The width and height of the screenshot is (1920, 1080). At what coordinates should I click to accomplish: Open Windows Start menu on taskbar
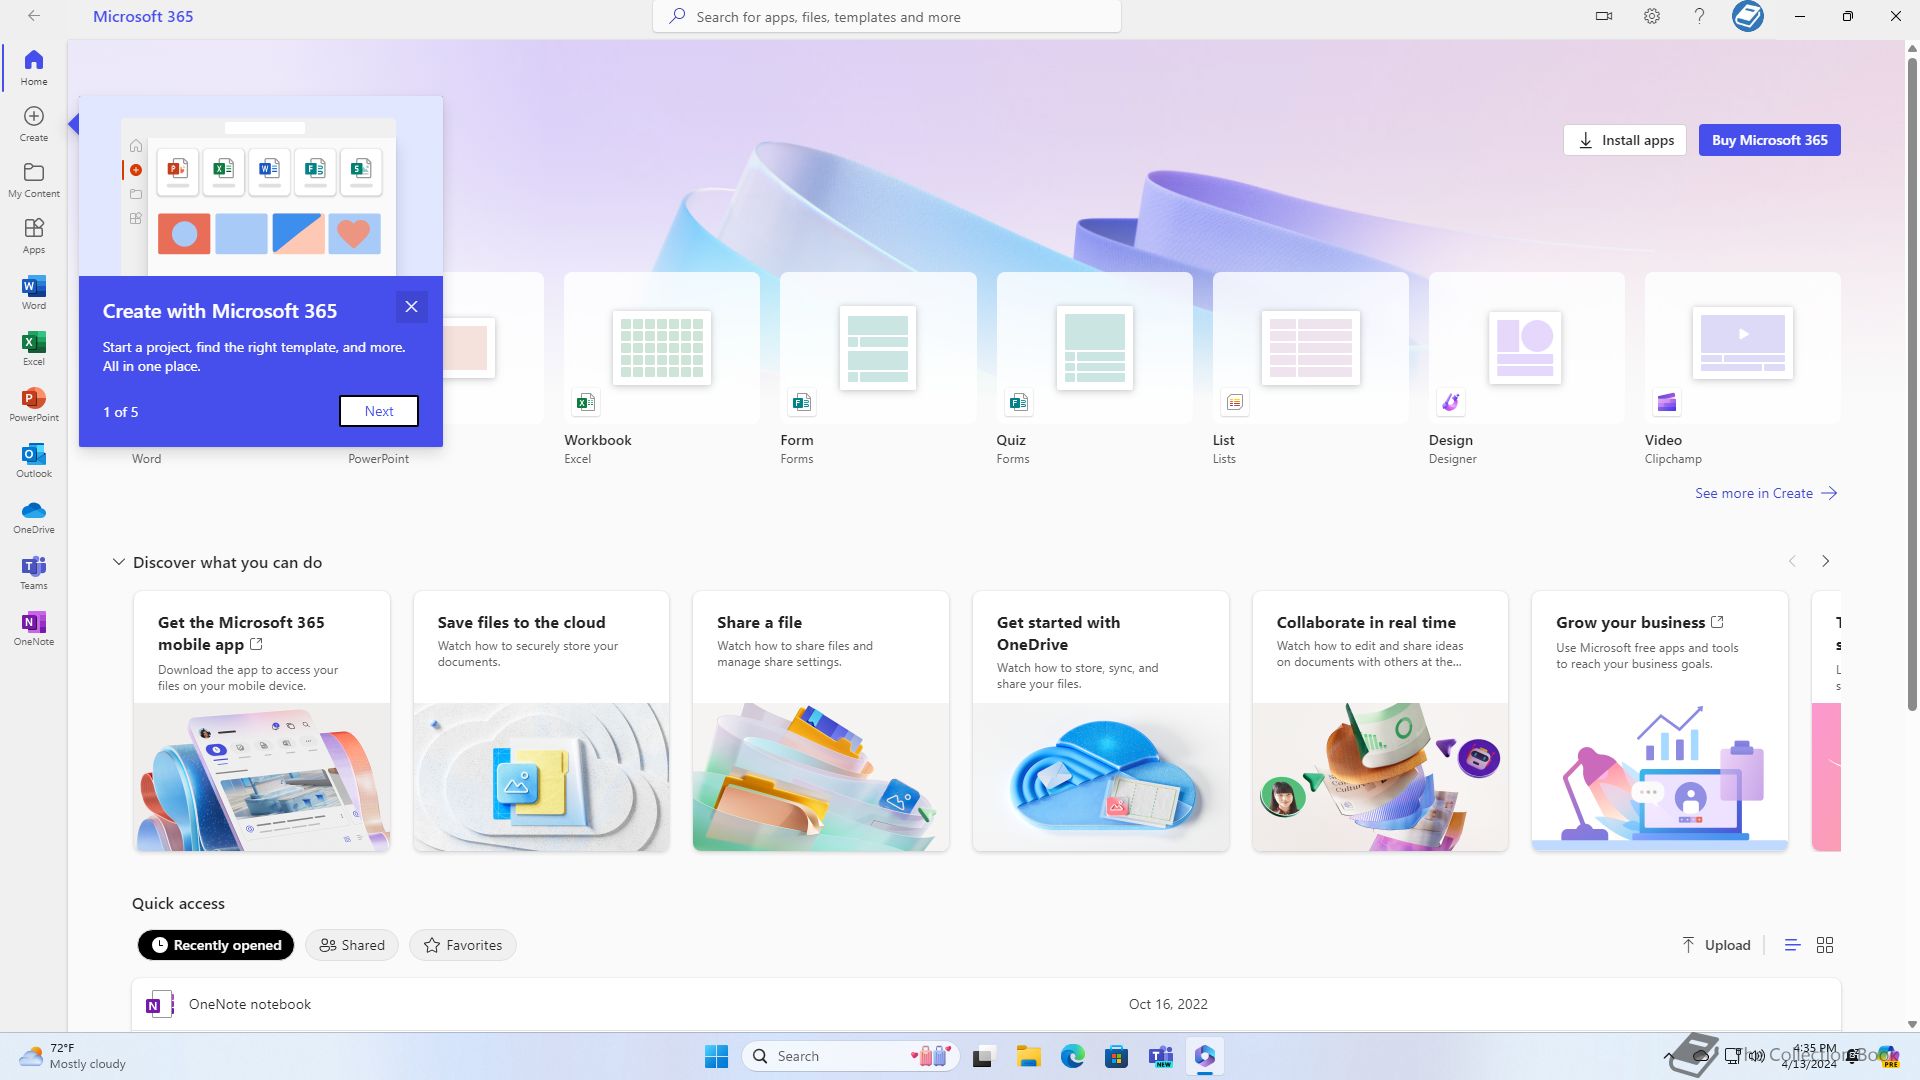coord(717,1056)
